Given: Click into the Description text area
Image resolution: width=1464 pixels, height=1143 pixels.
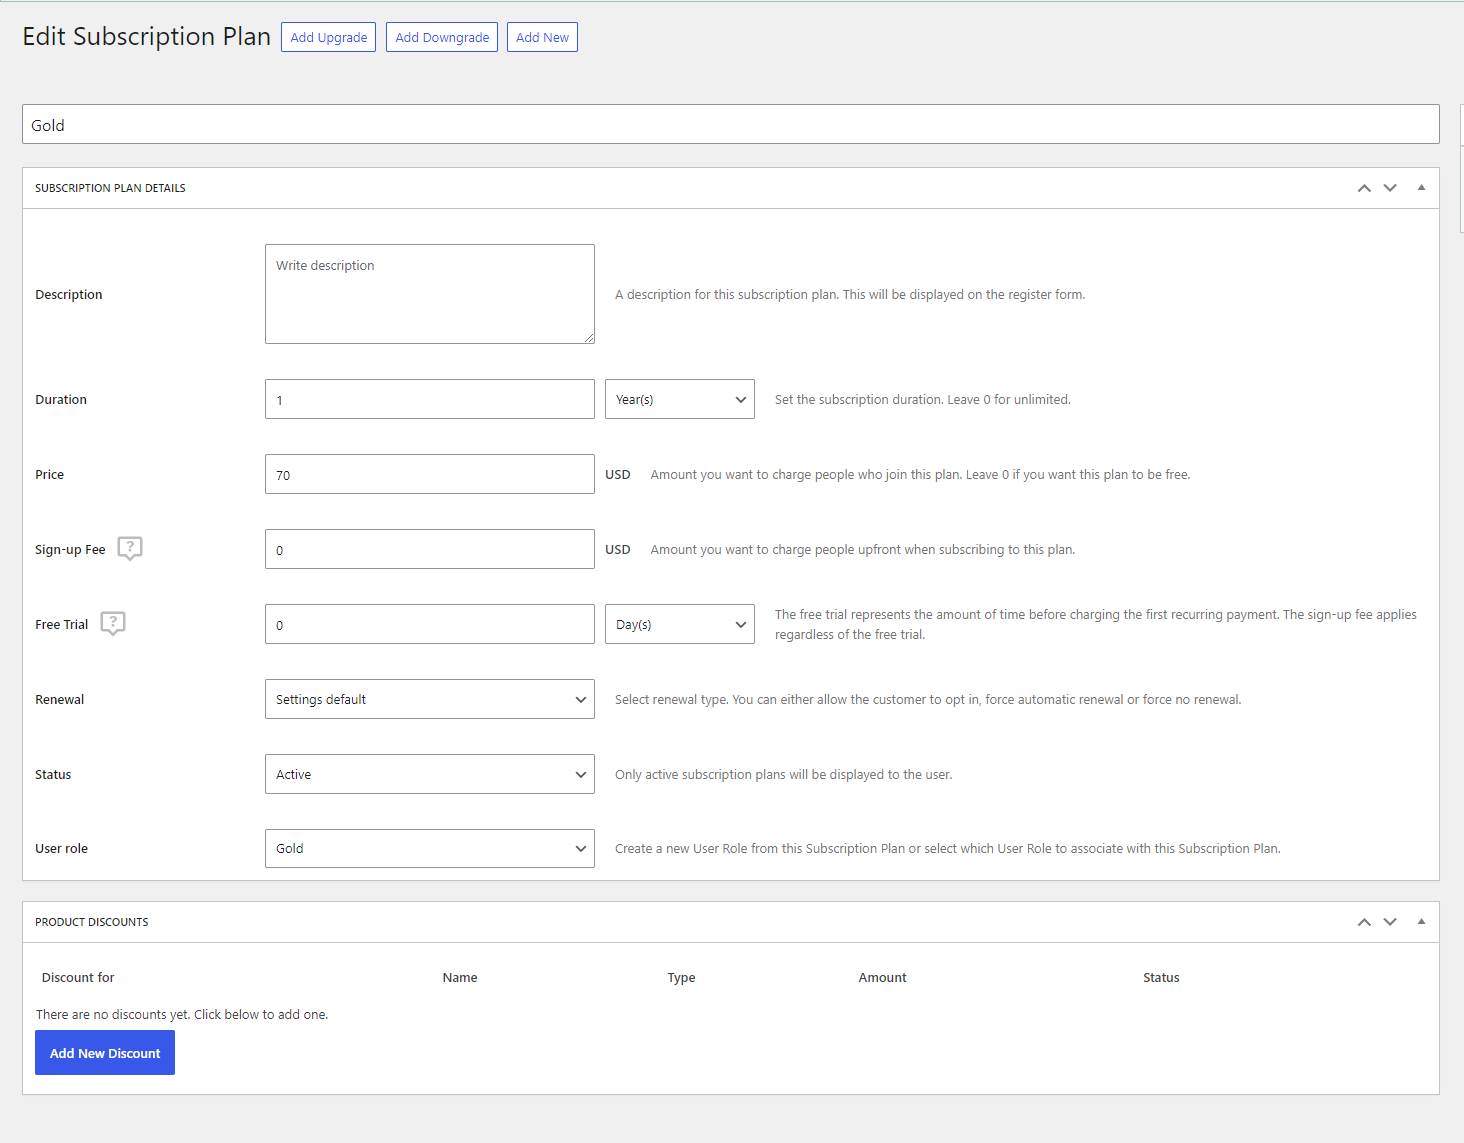Looking at the screenshot, I should tap(429, 294).
